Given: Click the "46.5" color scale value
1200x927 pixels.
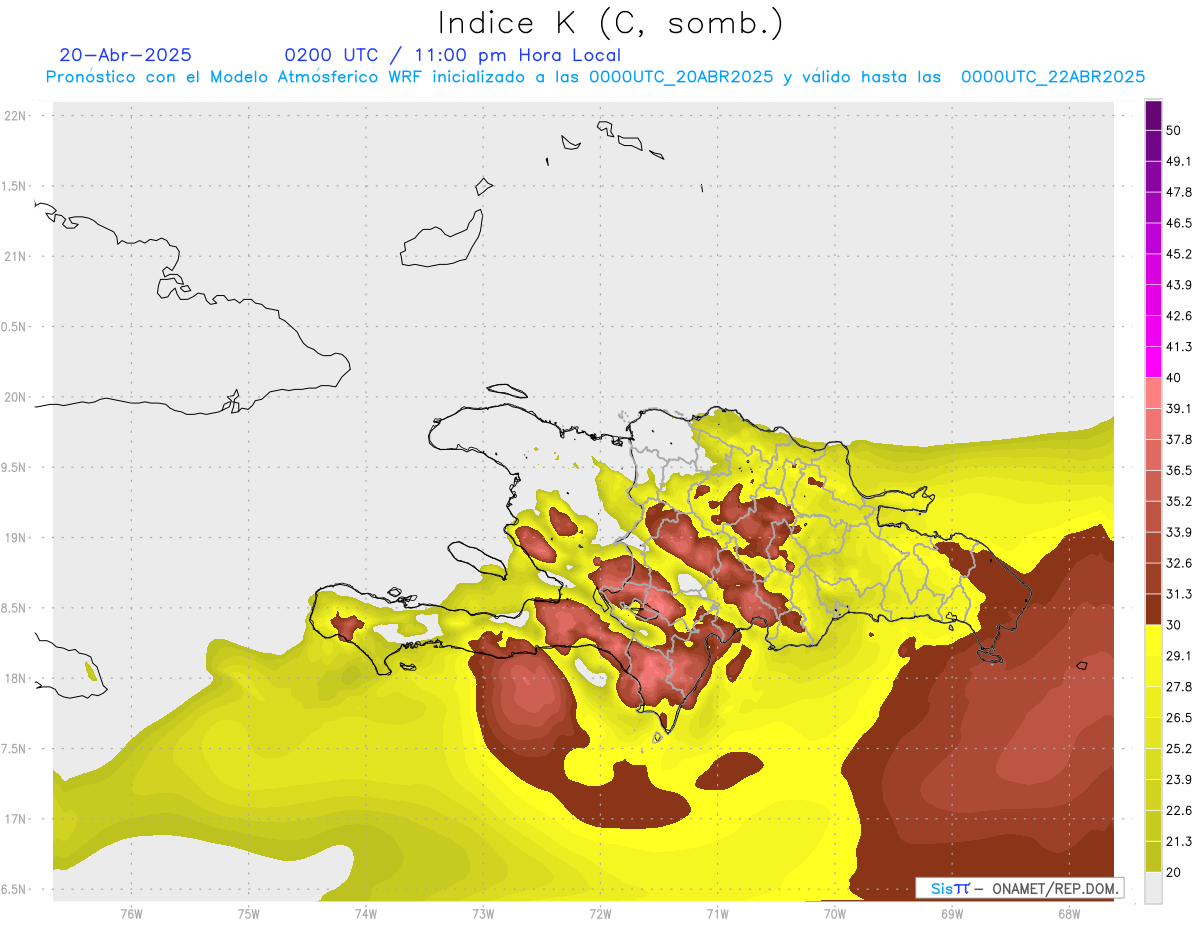Looking at the screenshot, I should tap(1179, 223).
